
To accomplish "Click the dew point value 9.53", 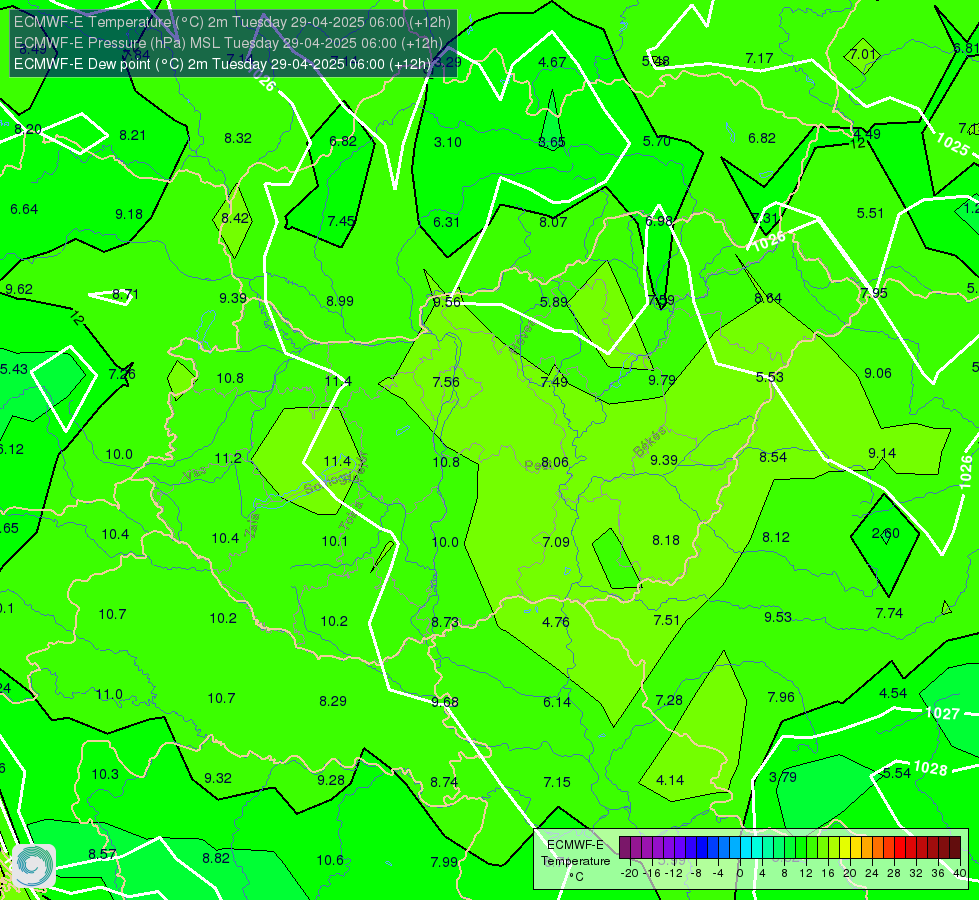I will pos(778,617).
